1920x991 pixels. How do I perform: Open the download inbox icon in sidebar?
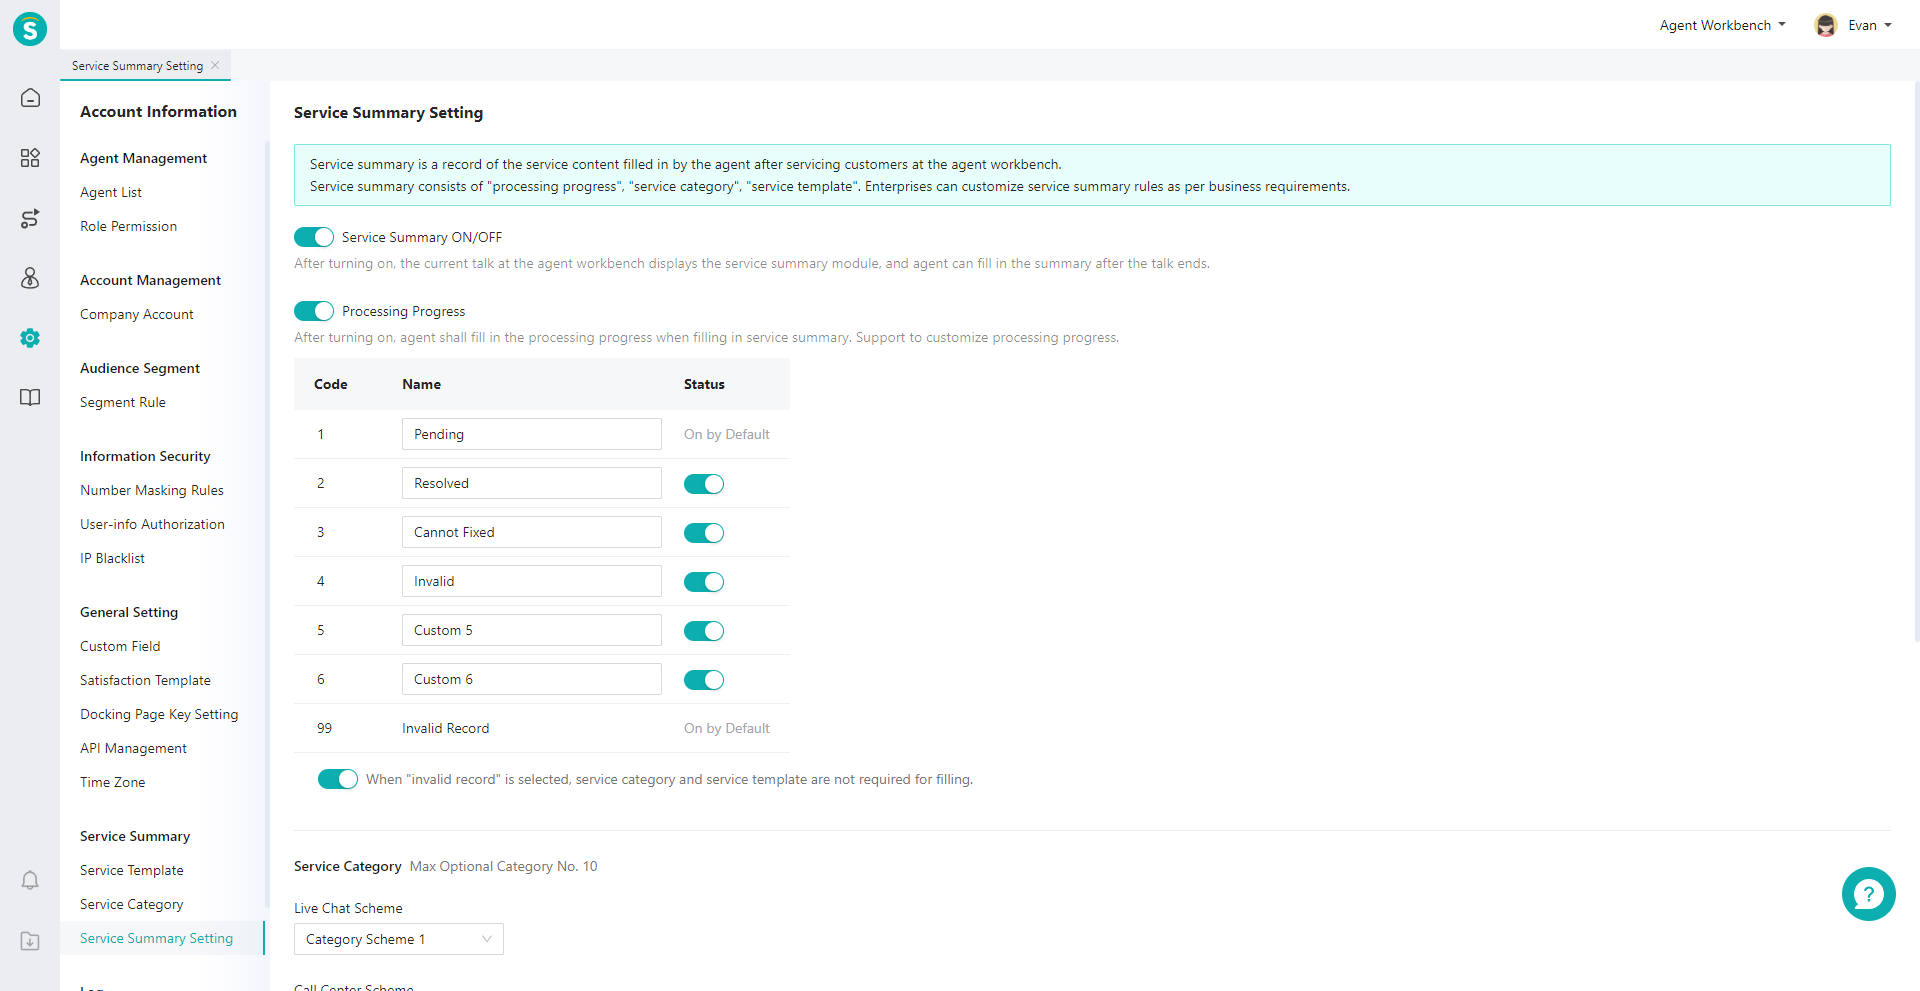pyautogui.click(x=30, y=941)
